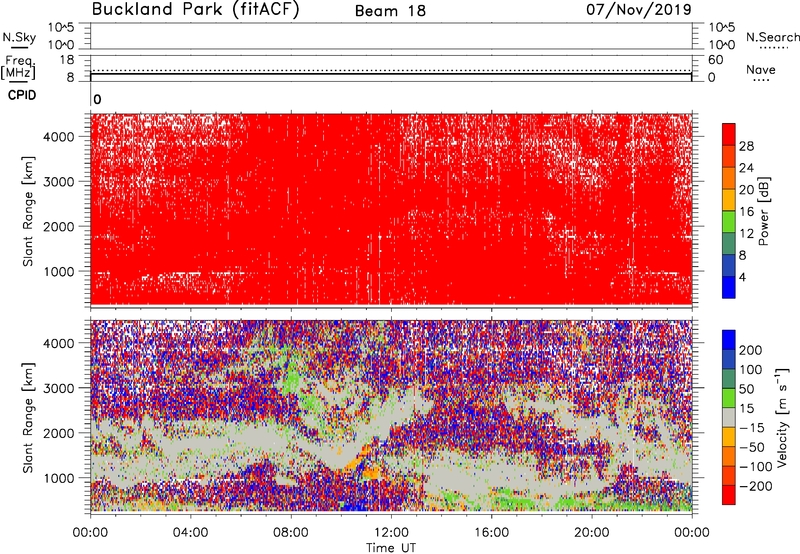Click the gray Velocity colorbar segment between 15 and -15
The image size is (800, 554).
pyautogui.click(x=729, y=417)
